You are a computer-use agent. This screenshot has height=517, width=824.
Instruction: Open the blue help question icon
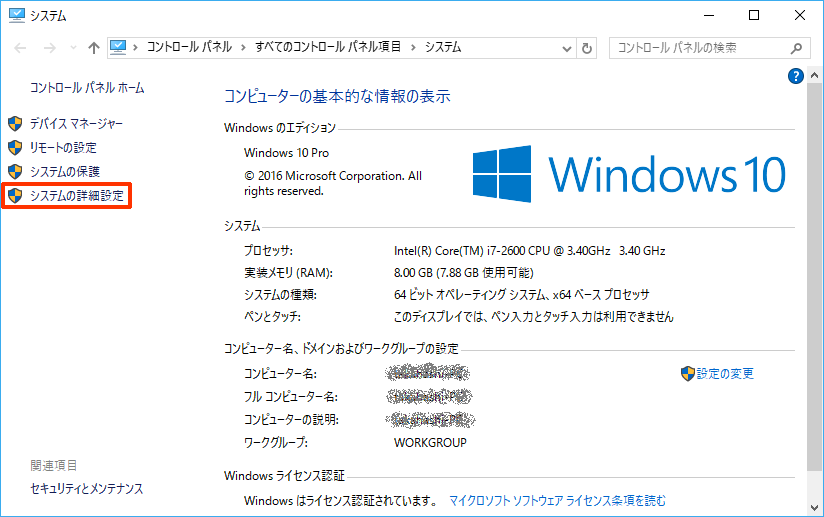[796, 76]
